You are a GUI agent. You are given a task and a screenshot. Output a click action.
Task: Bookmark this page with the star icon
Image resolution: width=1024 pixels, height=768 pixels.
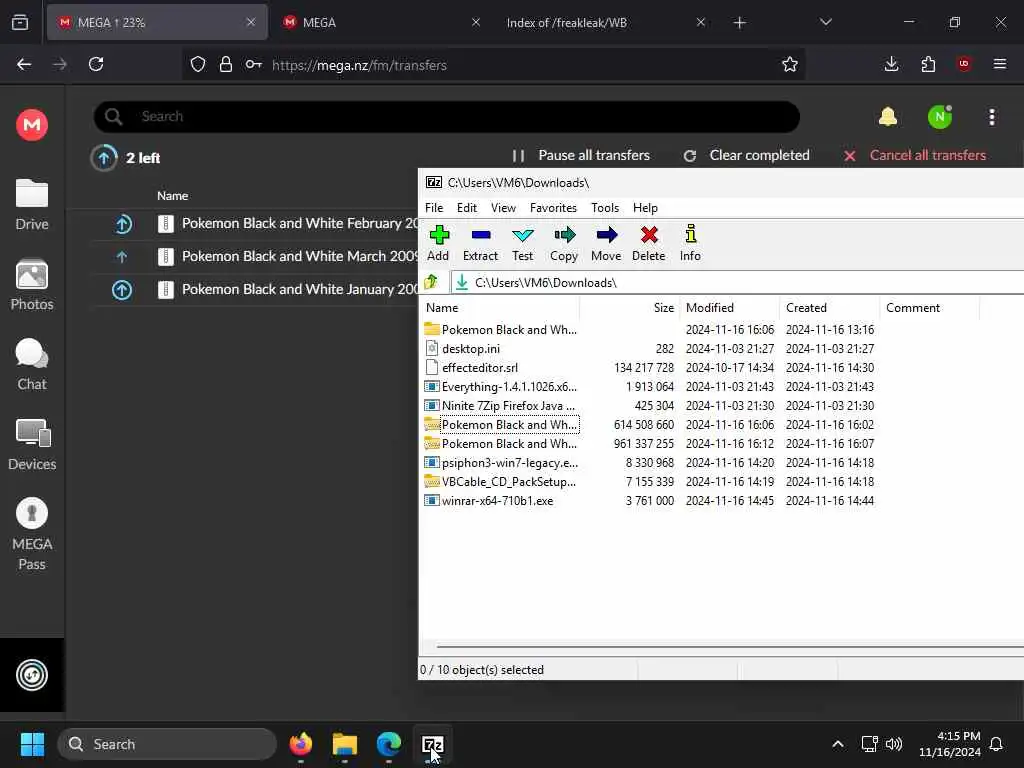(x=790, y=65)
